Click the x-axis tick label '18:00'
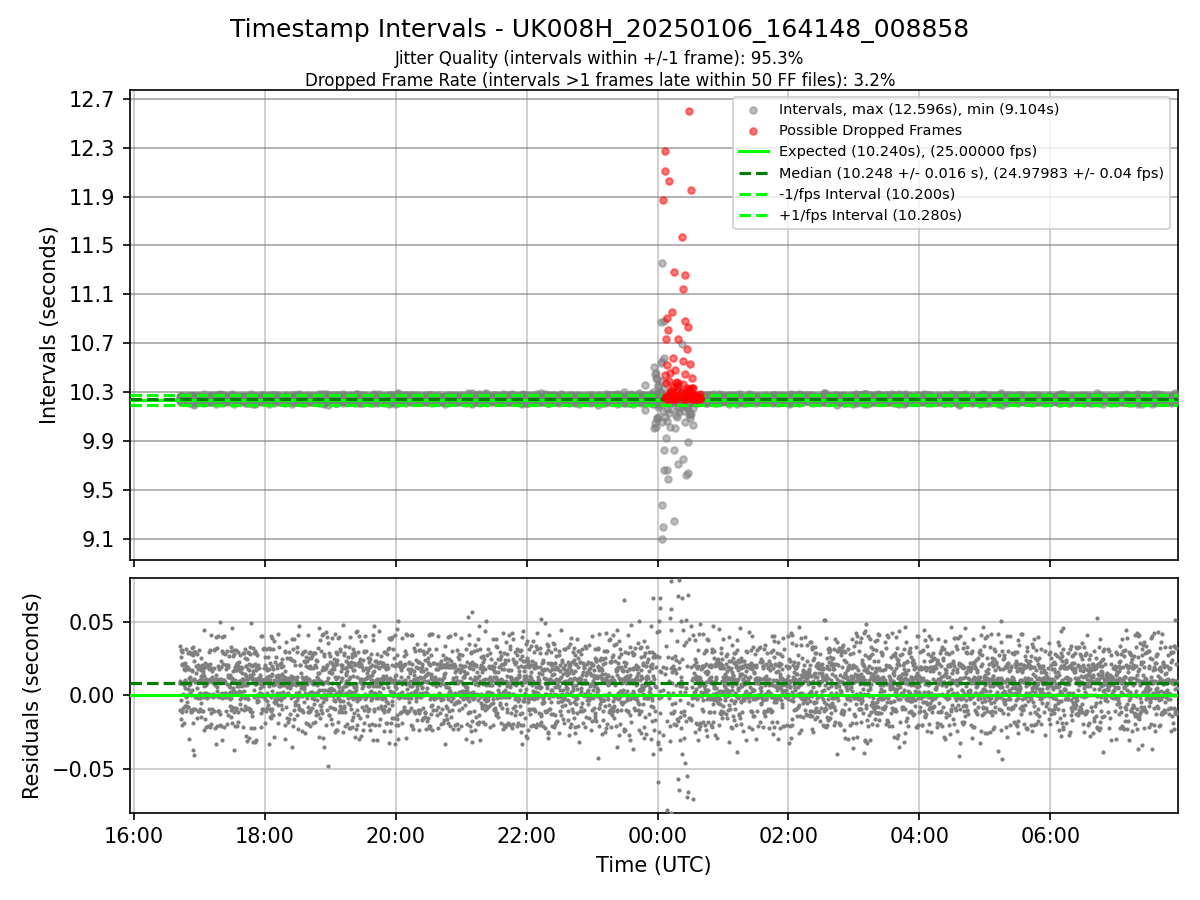 265,835
